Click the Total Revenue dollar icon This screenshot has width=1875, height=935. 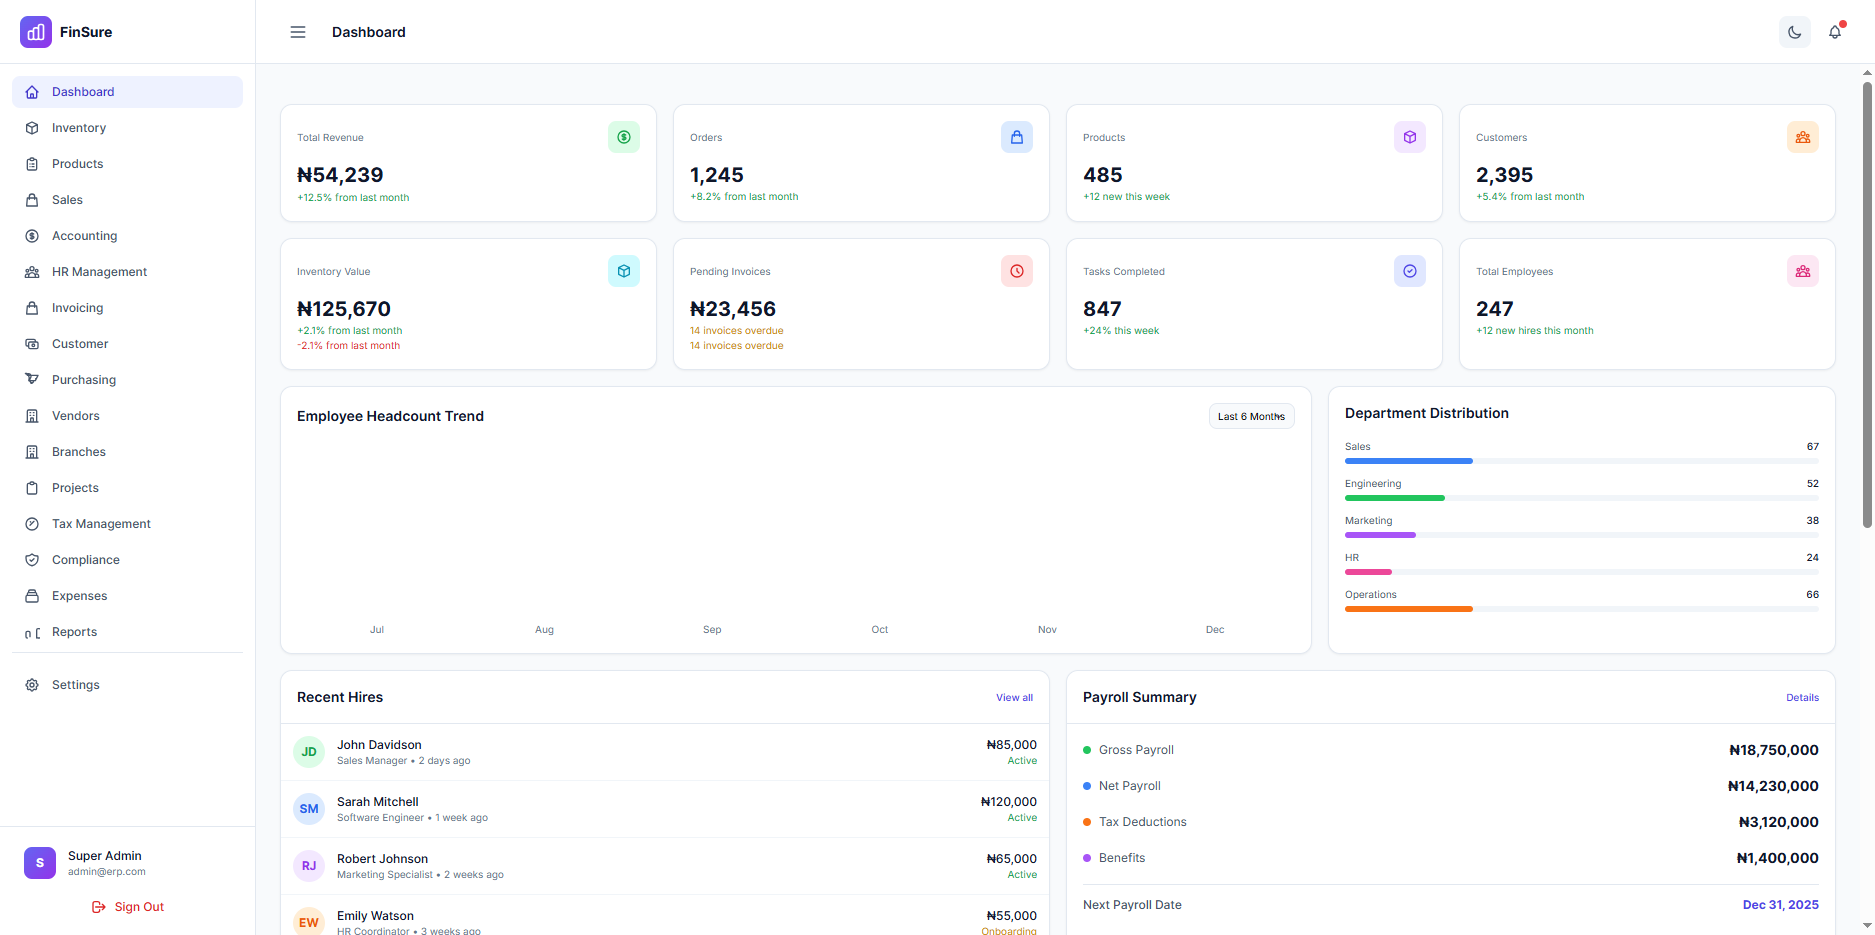tap(623, 137)
